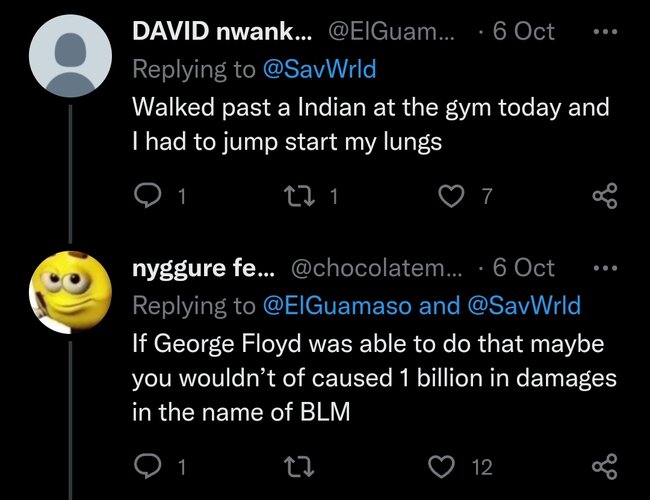Open the nyggure fe... display name profile

[204, 268]
